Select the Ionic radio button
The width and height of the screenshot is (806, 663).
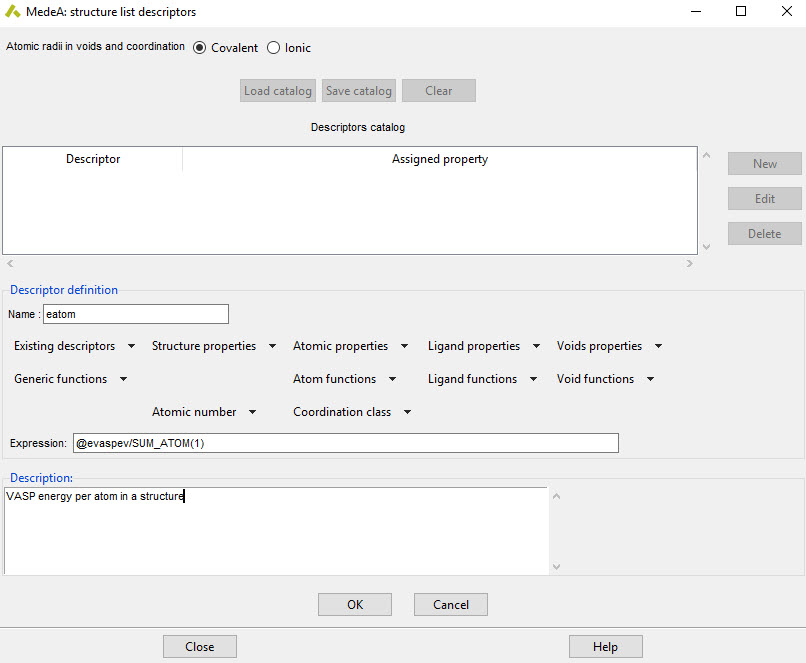pos(274,48)
